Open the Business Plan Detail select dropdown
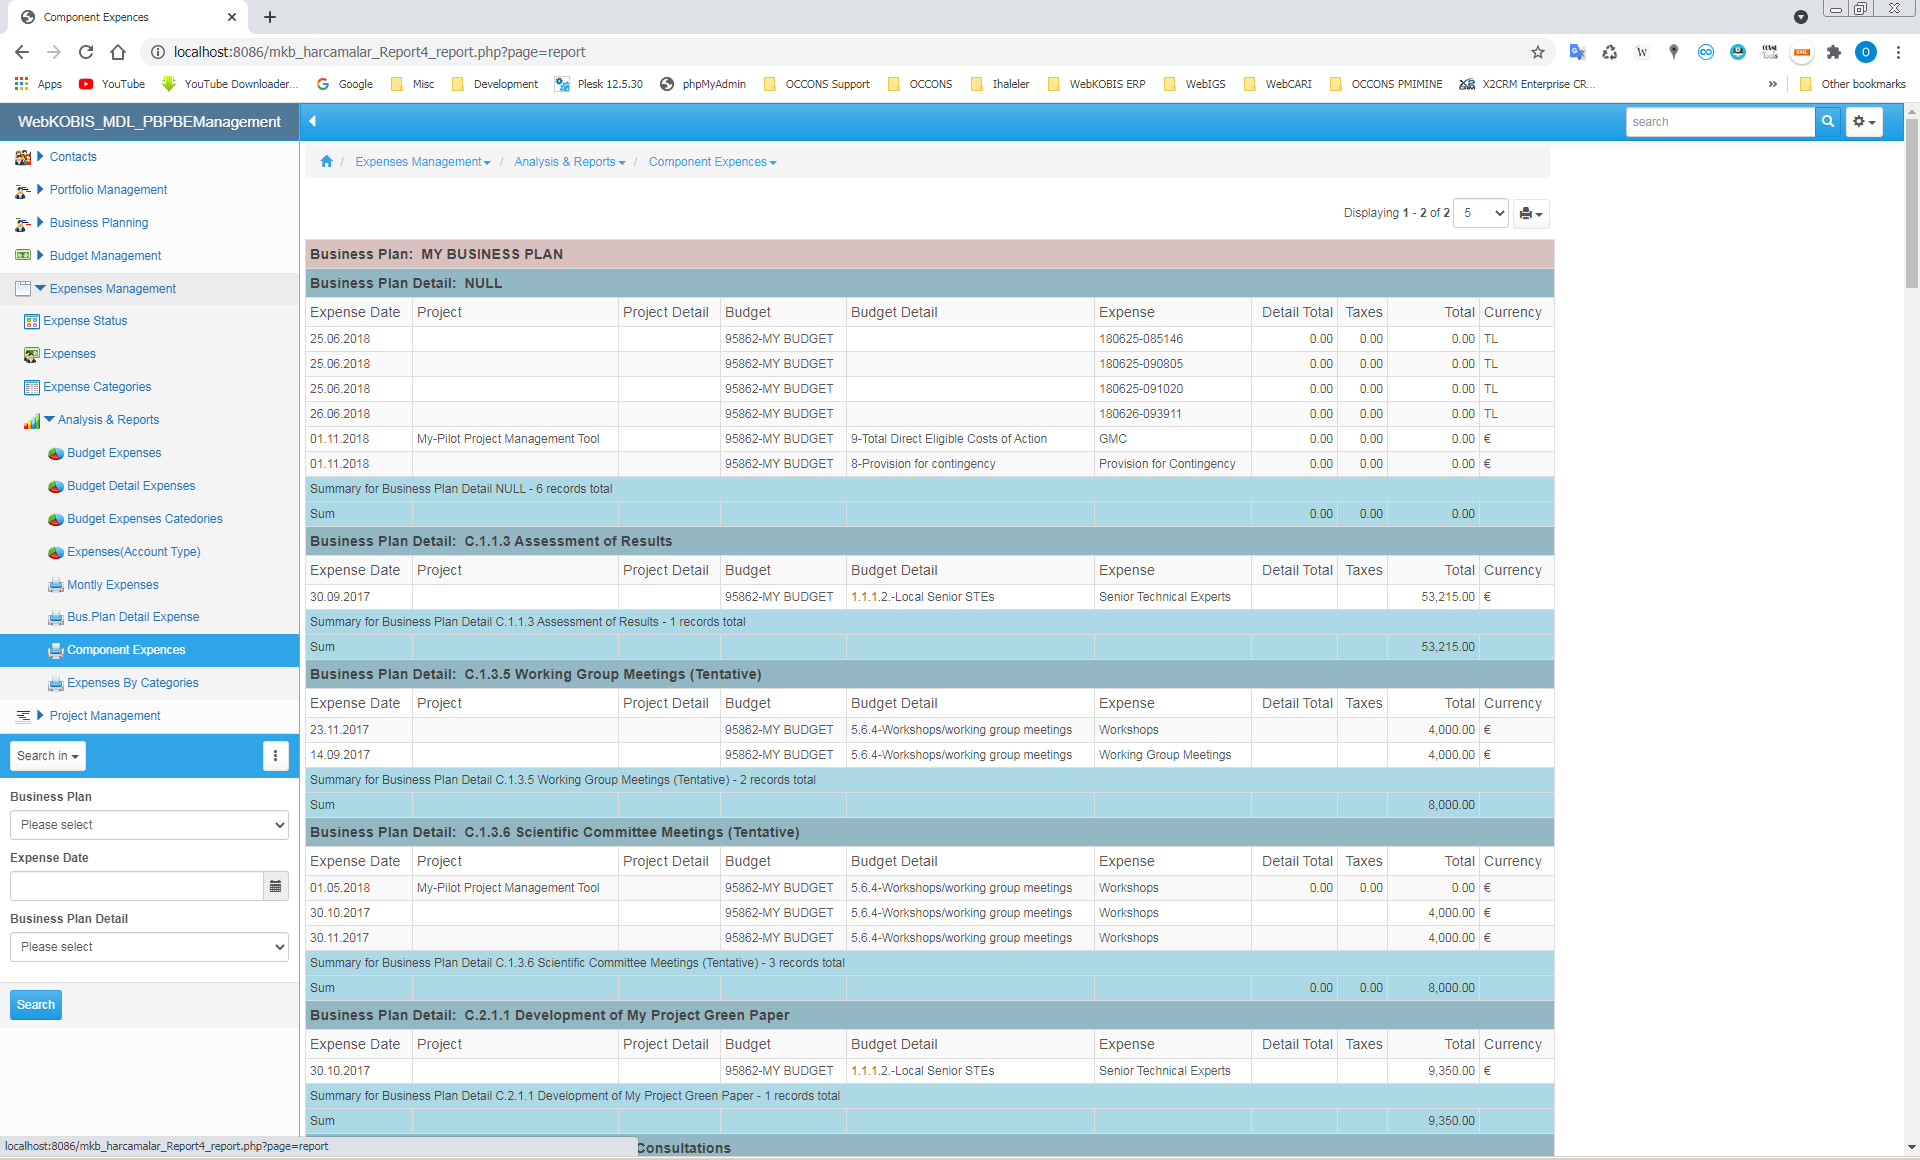This screenshot has width=1920, height=1160. [x=150, y=947]
